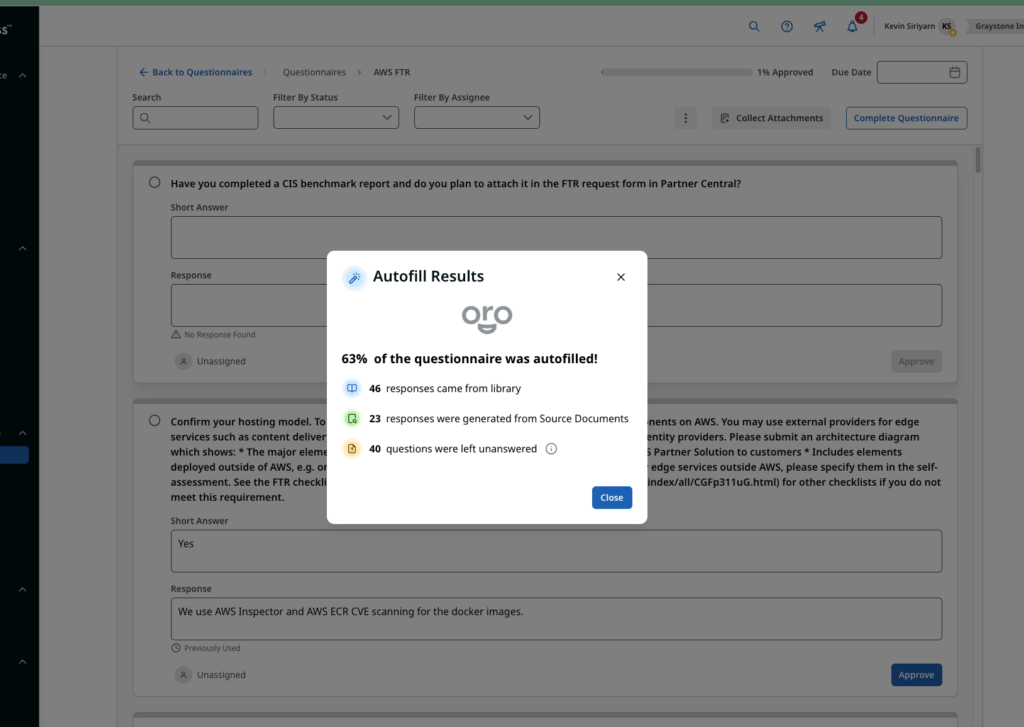1024x727 pixels.
Task: Open the help question mark icon
Action: click(787, 26)
